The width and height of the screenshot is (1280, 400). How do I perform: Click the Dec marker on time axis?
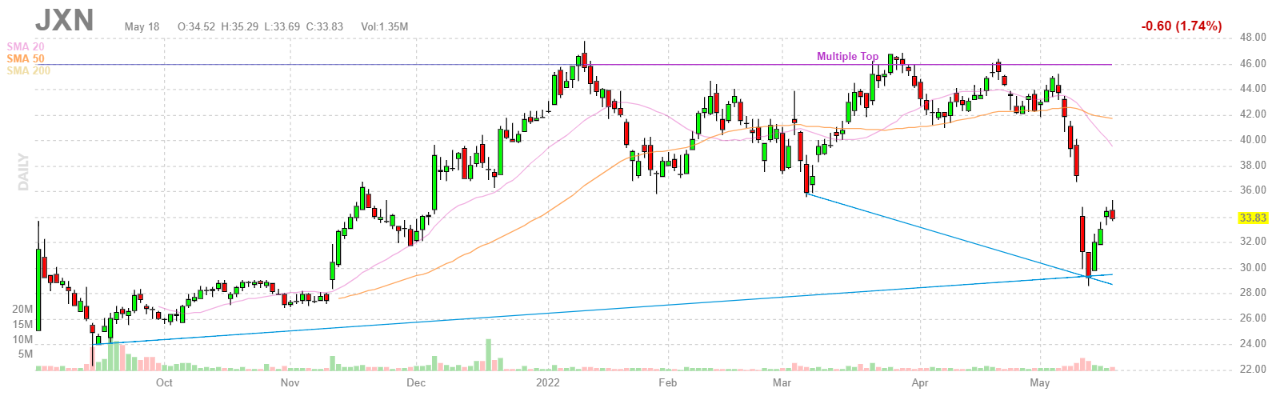point(416,382)
